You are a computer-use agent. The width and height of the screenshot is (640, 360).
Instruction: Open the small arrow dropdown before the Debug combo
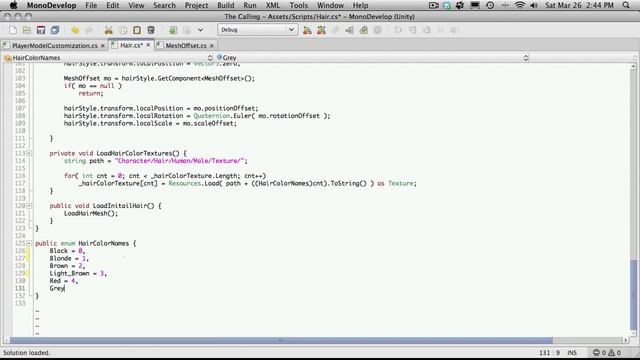point(200,30)
